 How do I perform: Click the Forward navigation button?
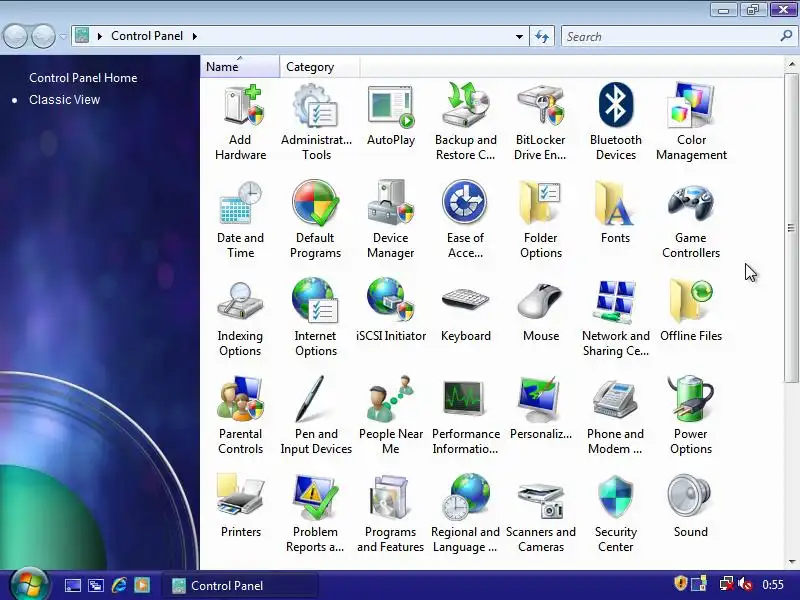tap(43, 36)
